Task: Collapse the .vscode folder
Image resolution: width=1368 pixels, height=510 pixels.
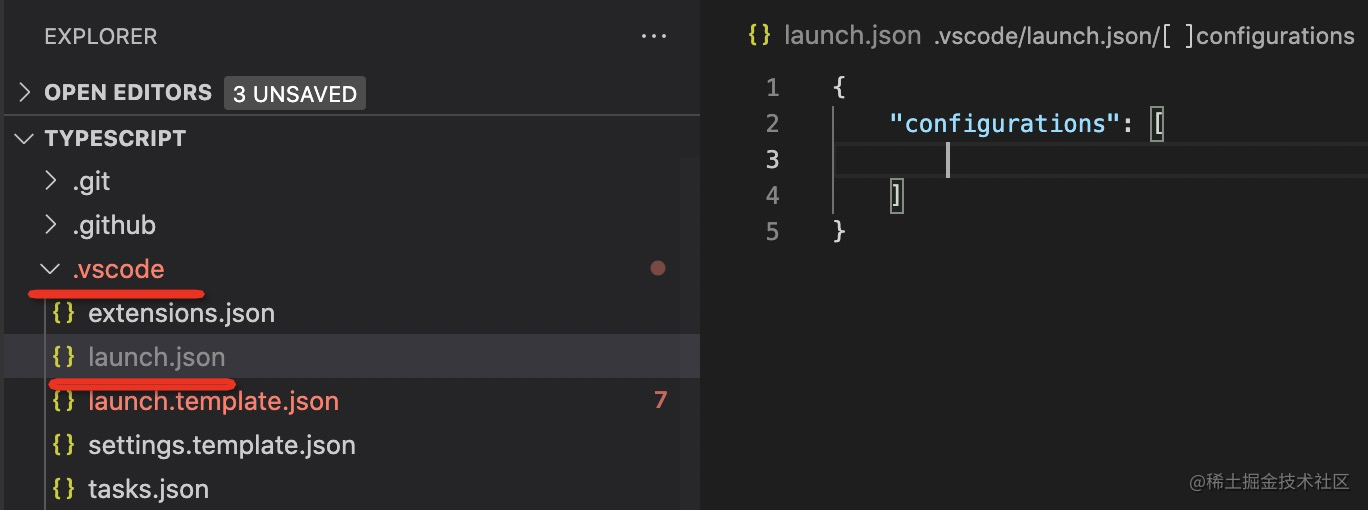Action: 48,270
